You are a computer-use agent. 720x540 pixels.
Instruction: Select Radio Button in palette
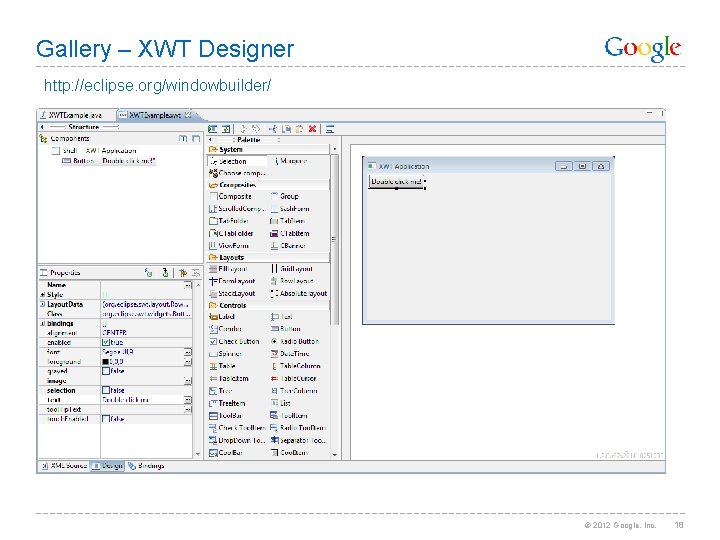tap(295, 341)
